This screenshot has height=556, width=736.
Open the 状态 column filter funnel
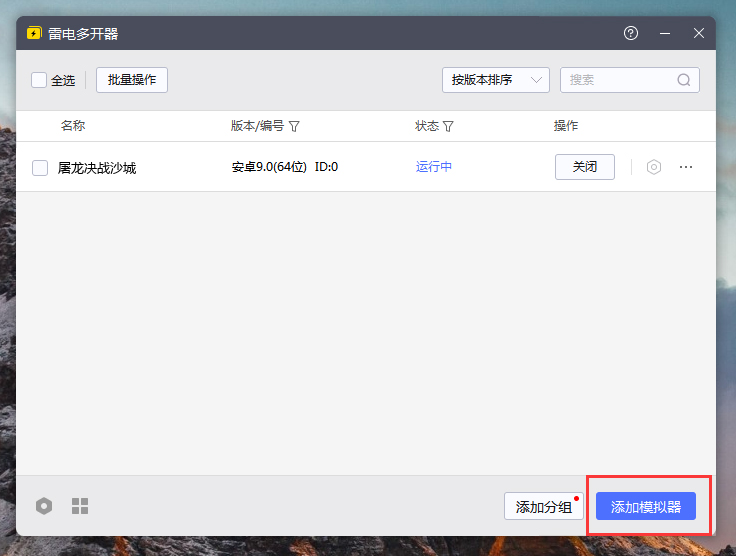448,127
